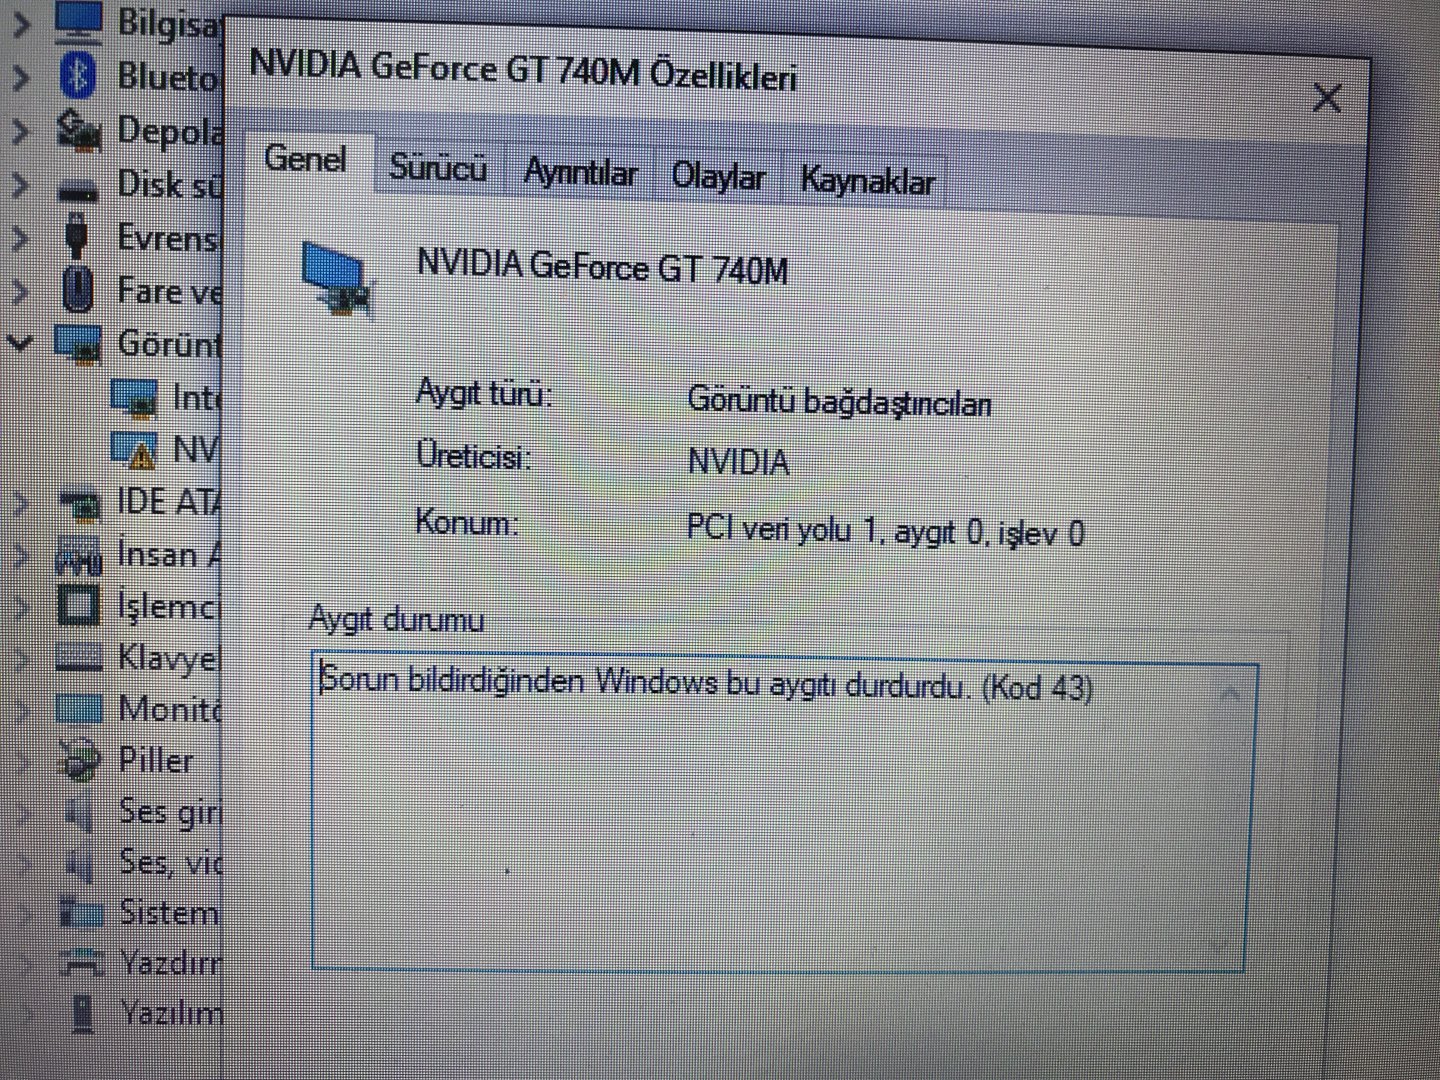Screen dimensions: 1440x1080
Task: Expand the Disk sürücüleri tree node
Action: click(x=20, y=184)
